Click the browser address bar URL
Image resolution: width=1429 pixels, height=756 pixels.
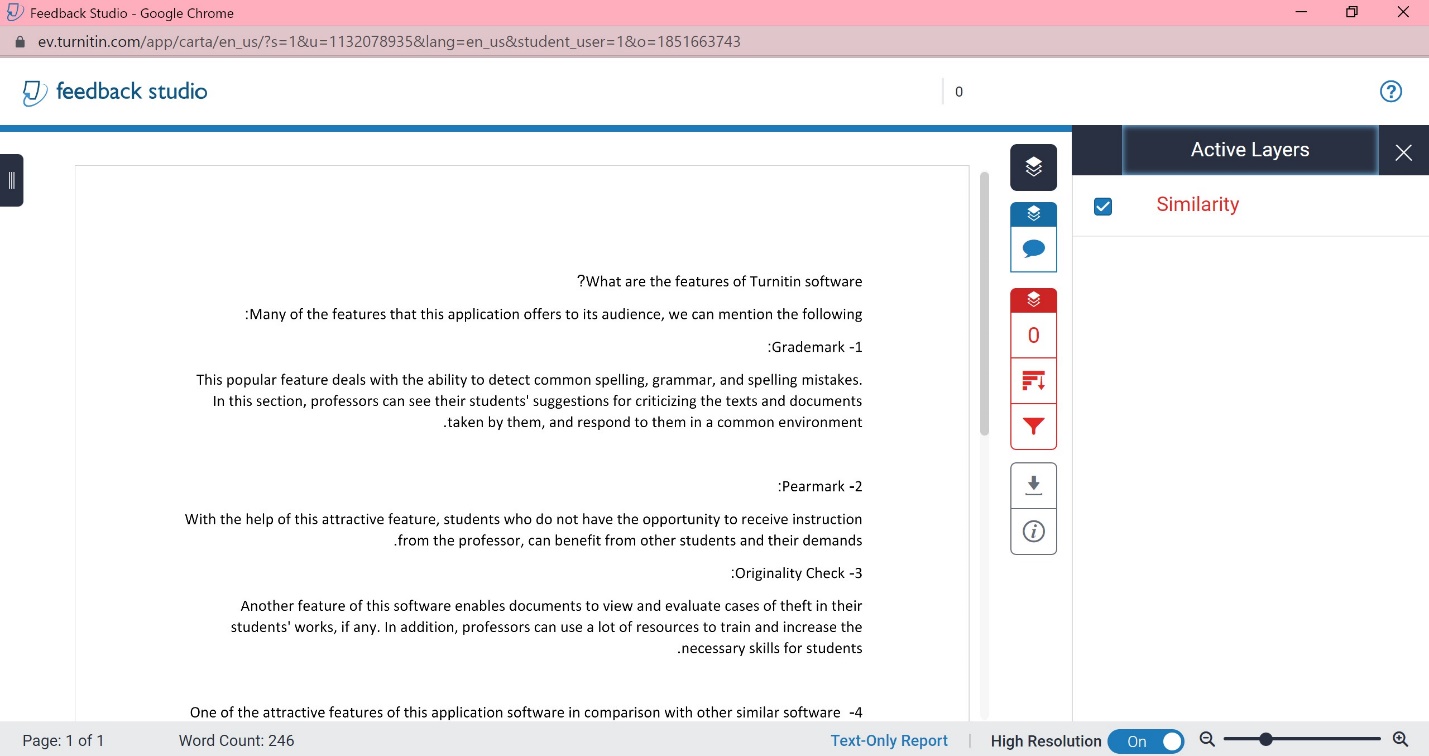tap(389, 42)
